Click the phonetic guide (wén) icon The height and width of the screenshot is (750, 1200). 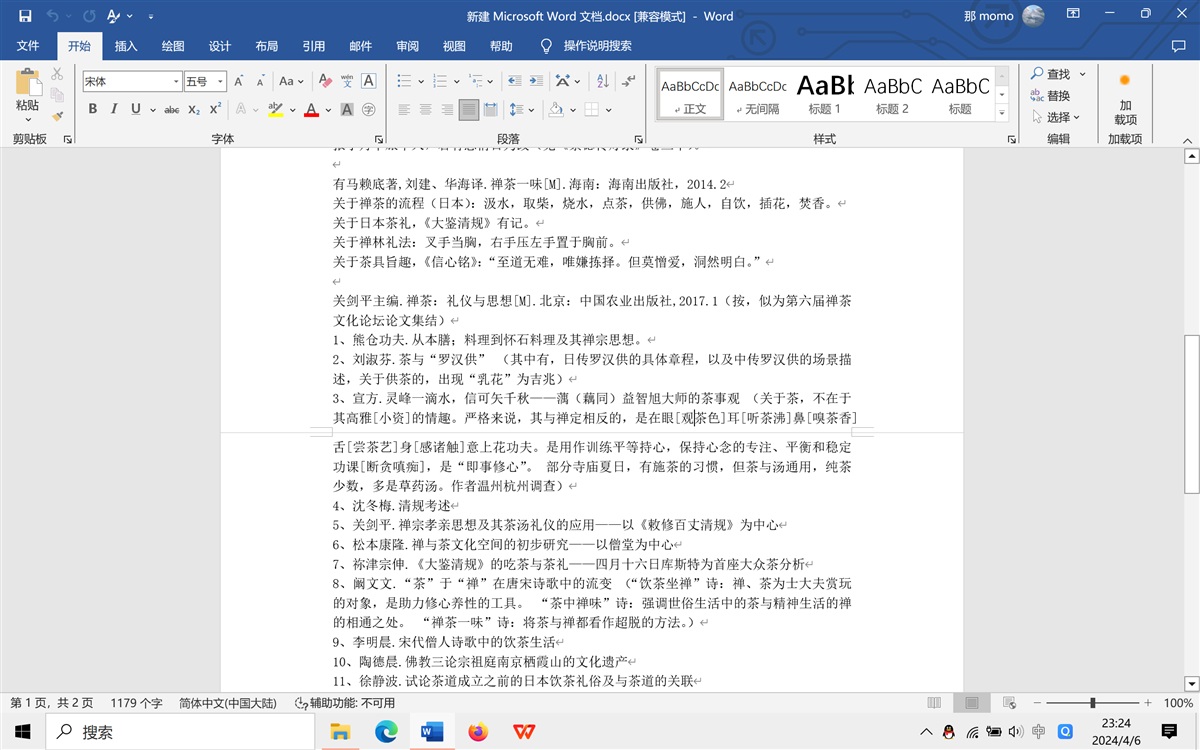point(347,81)
